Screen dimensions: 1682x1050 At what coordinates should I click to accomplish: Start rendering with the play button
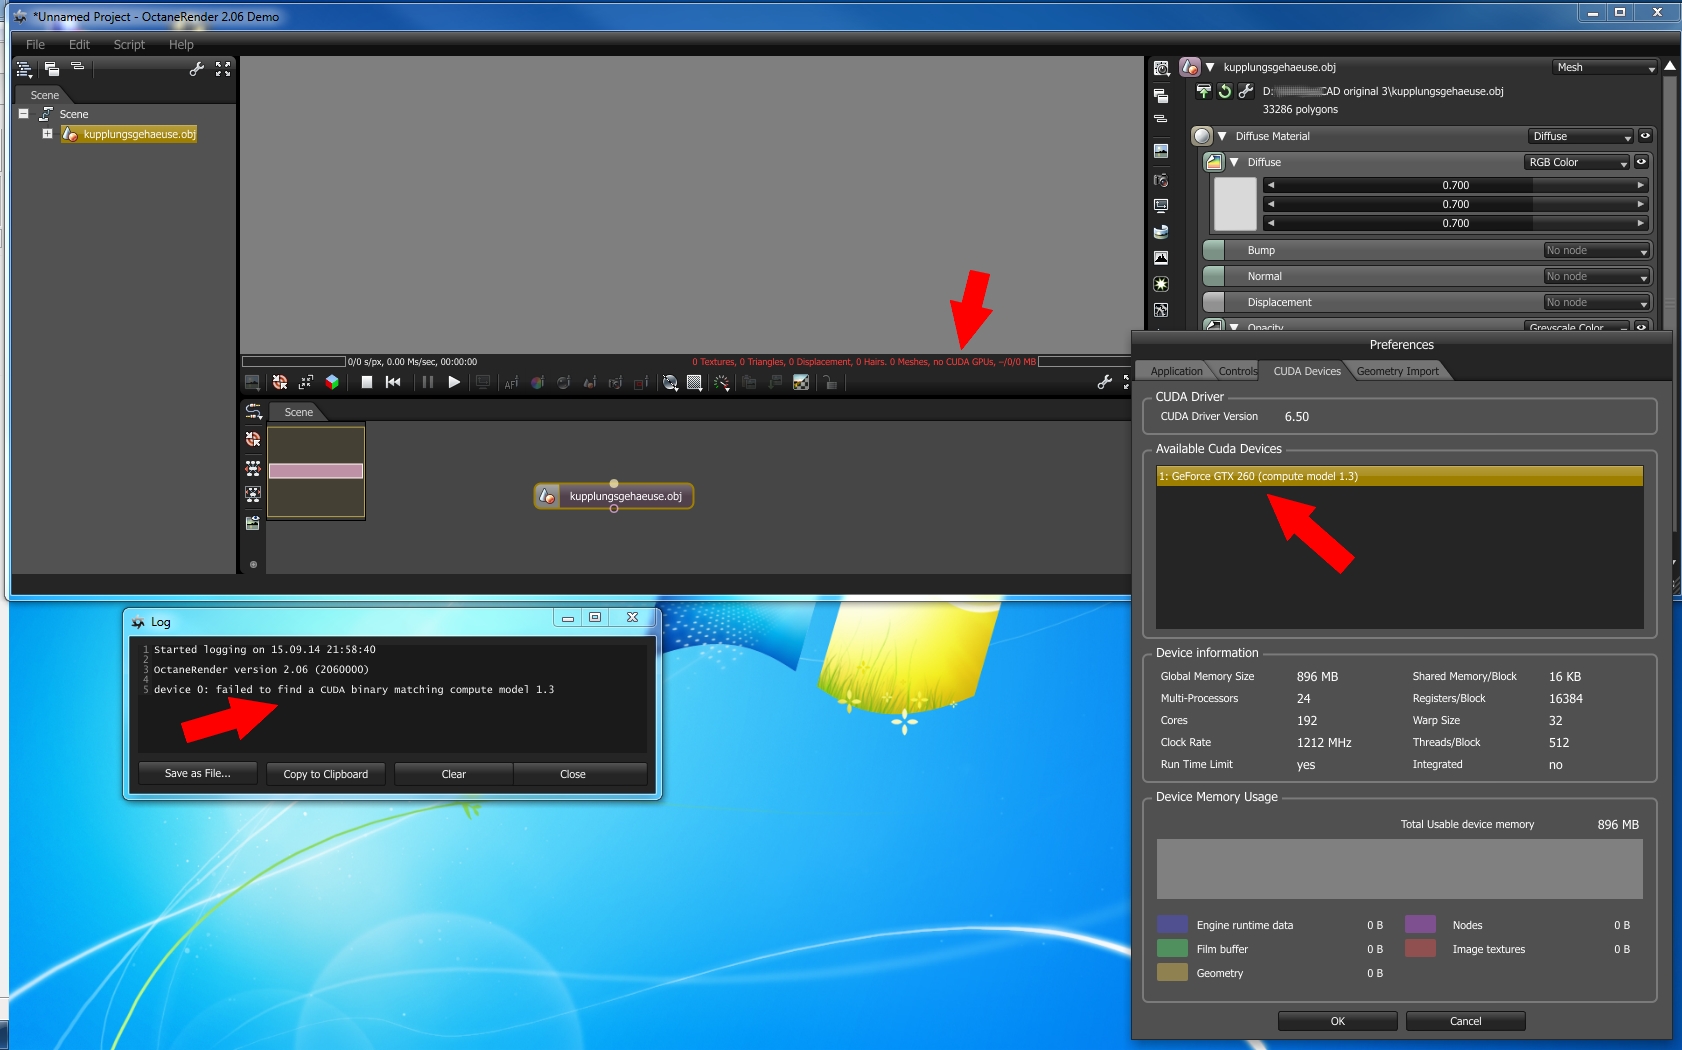[x=454, y=382]
